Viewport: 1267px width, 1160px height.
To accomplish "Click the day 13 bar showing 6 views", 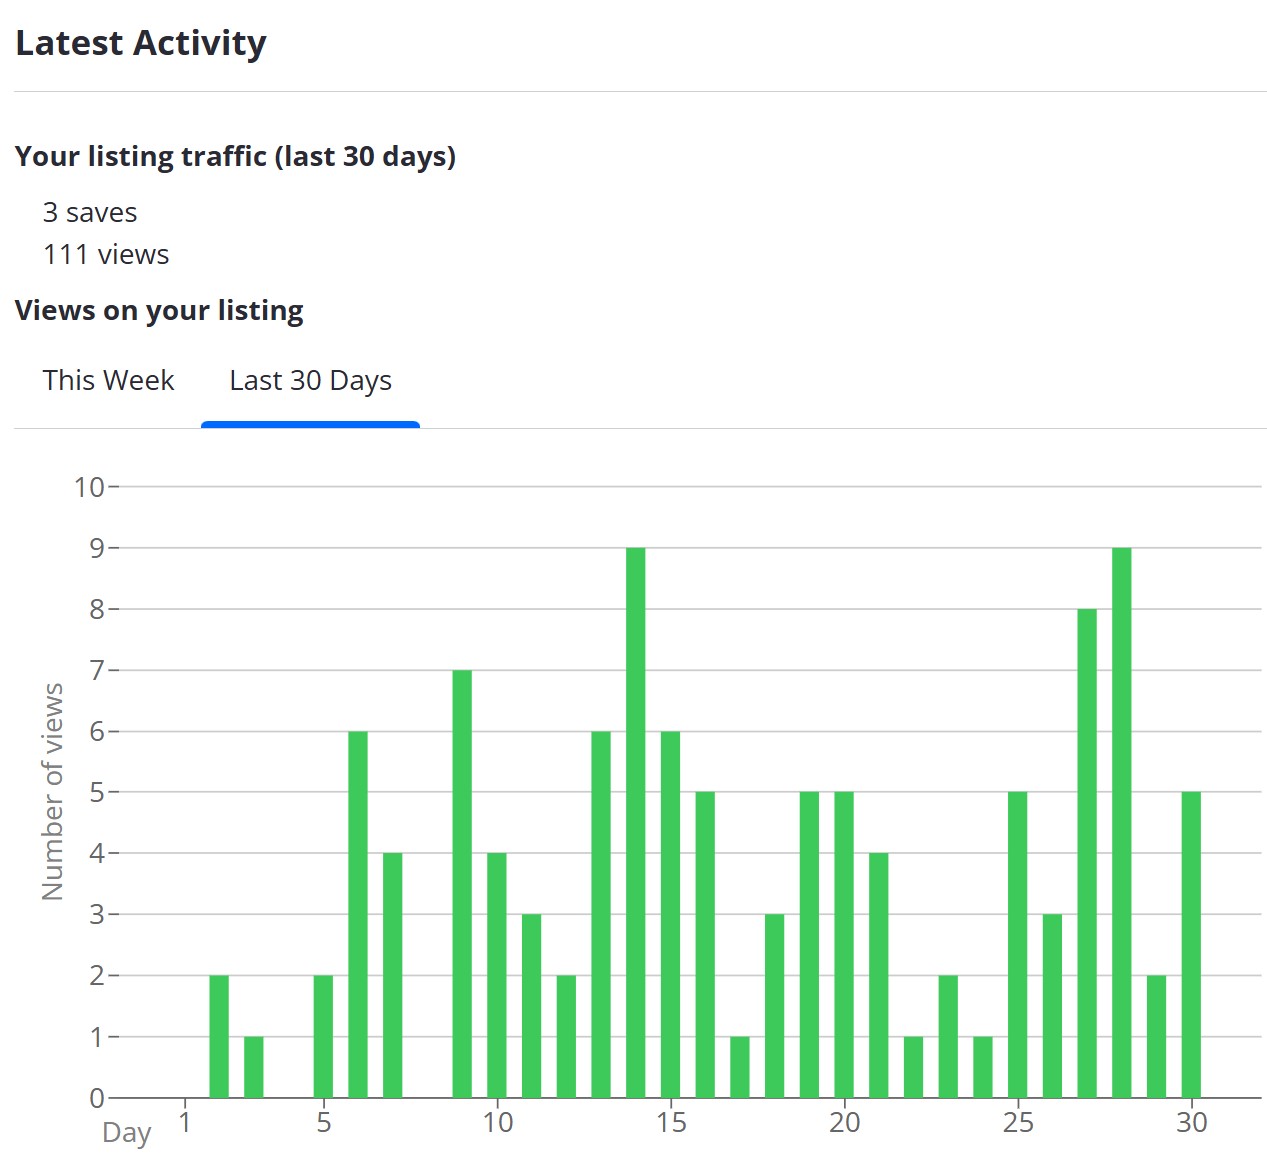I will coord(601,915).
